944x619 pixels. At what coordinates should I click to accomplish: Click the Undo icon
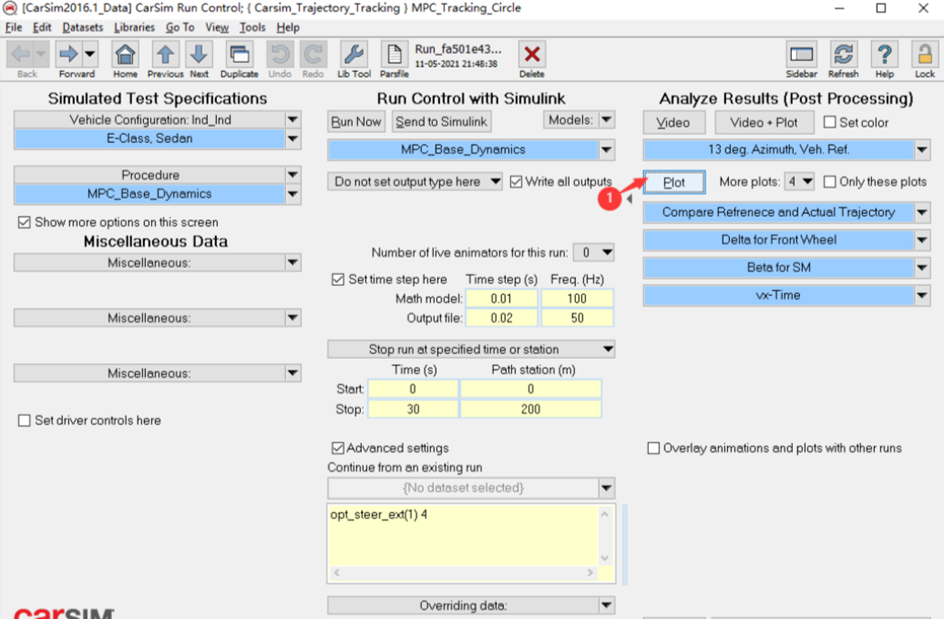(279, 54)
